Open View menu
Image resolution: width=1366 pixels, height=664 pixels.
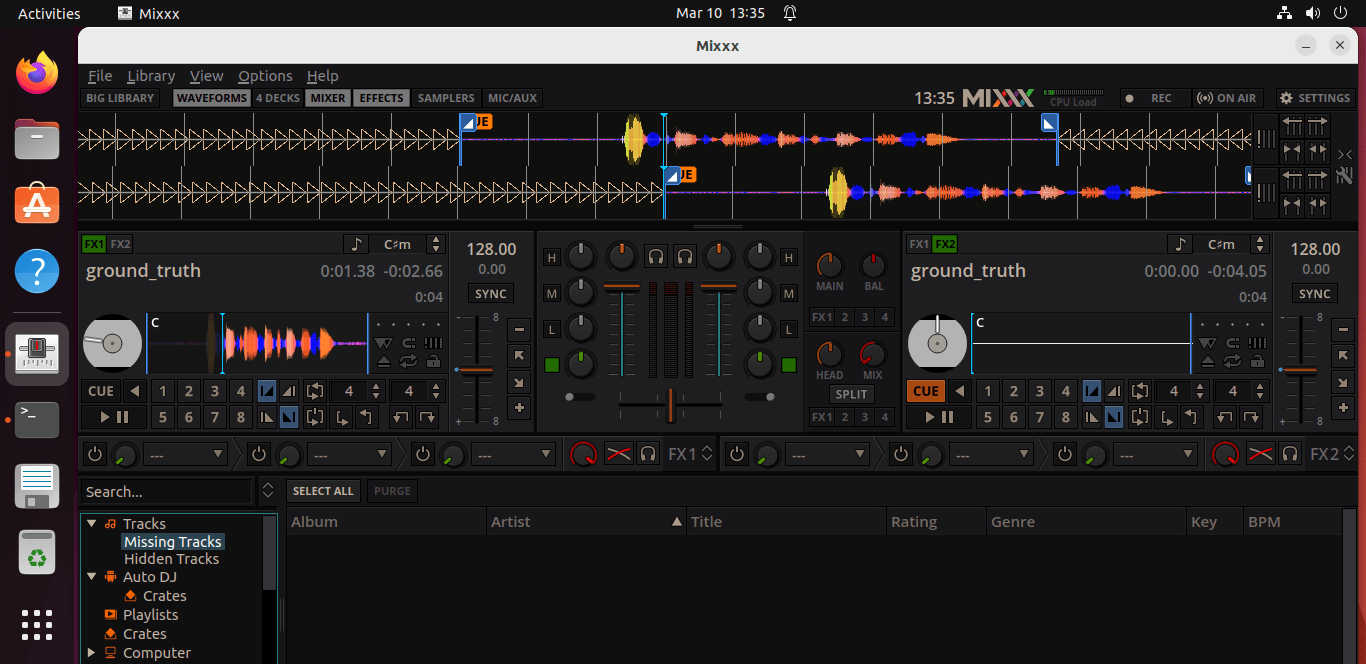(x=207, y=76)
